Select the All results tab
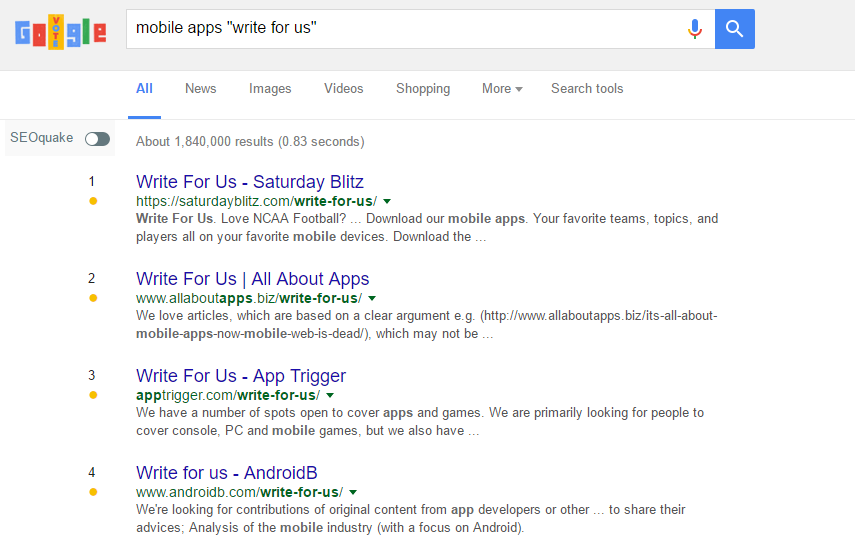The width and height of the screenshot is (855, 550). click(144, 88)
